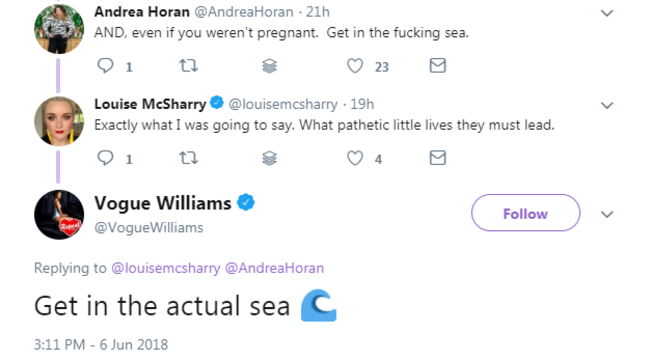Expand options chevron beside Follow button

point(607,214)
